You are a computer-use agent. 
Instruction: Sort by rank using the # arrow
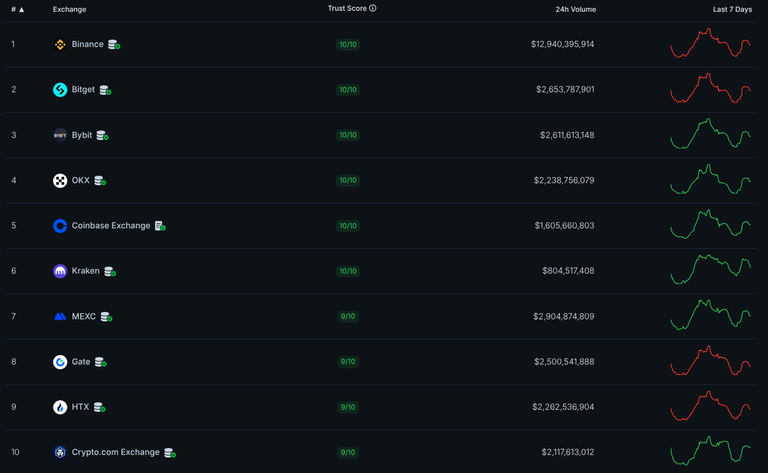21,10
